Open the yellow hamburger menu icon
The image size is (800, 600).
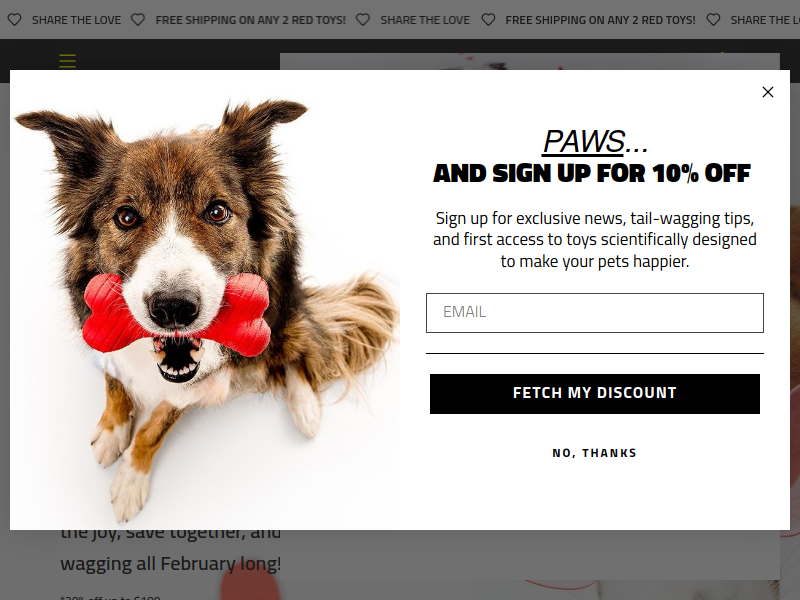tap(67, 61)
